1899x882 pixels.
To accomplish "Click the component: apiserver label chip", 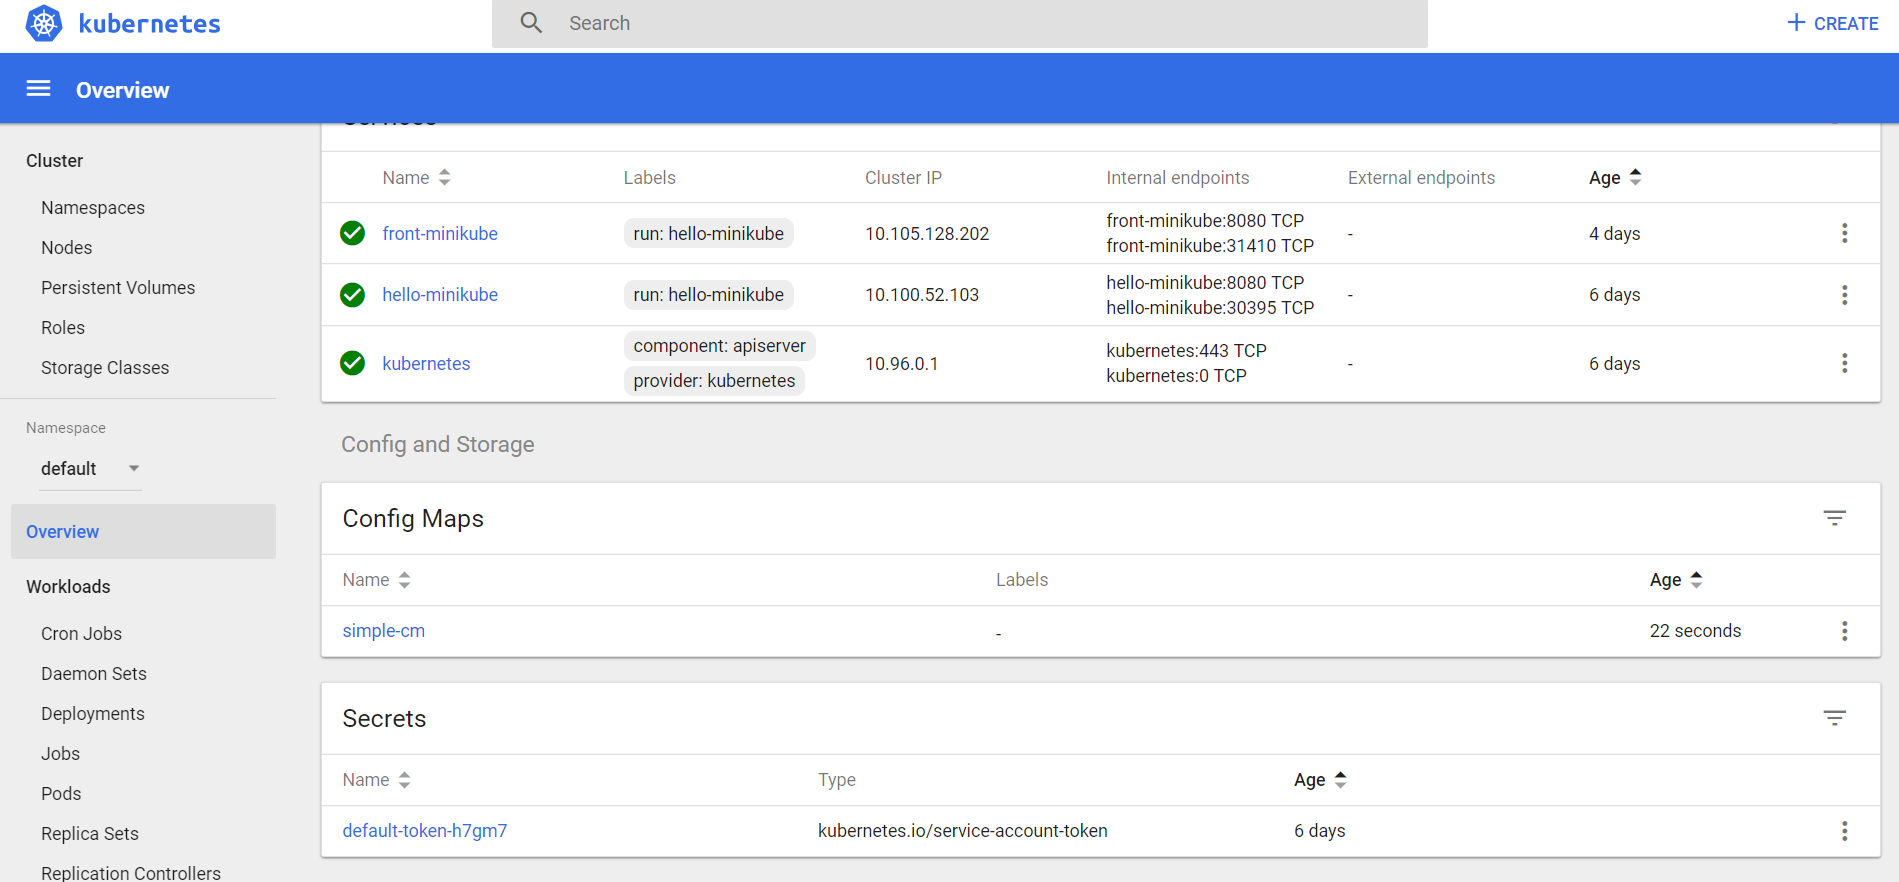I will click(719, 346).
